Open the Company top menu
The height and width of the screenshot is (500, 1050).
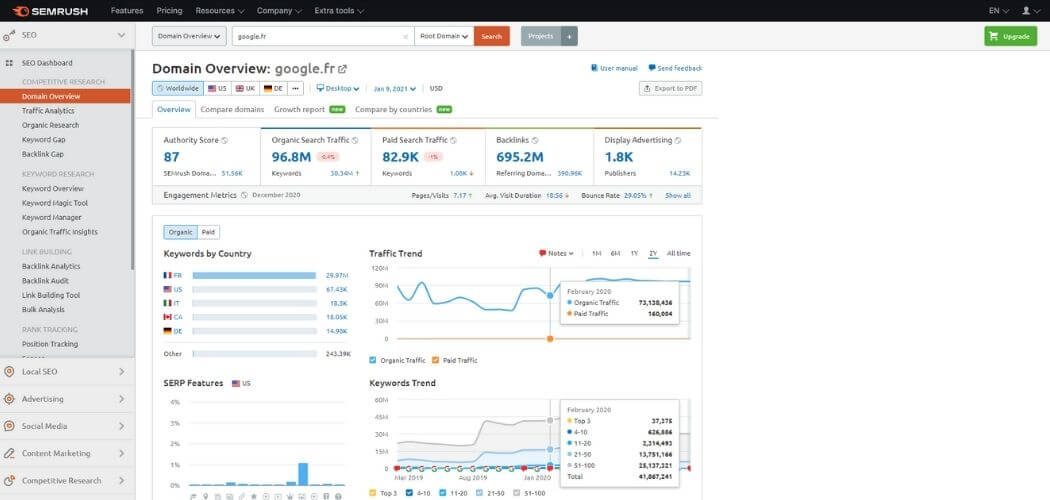click(x=279, y=11)
